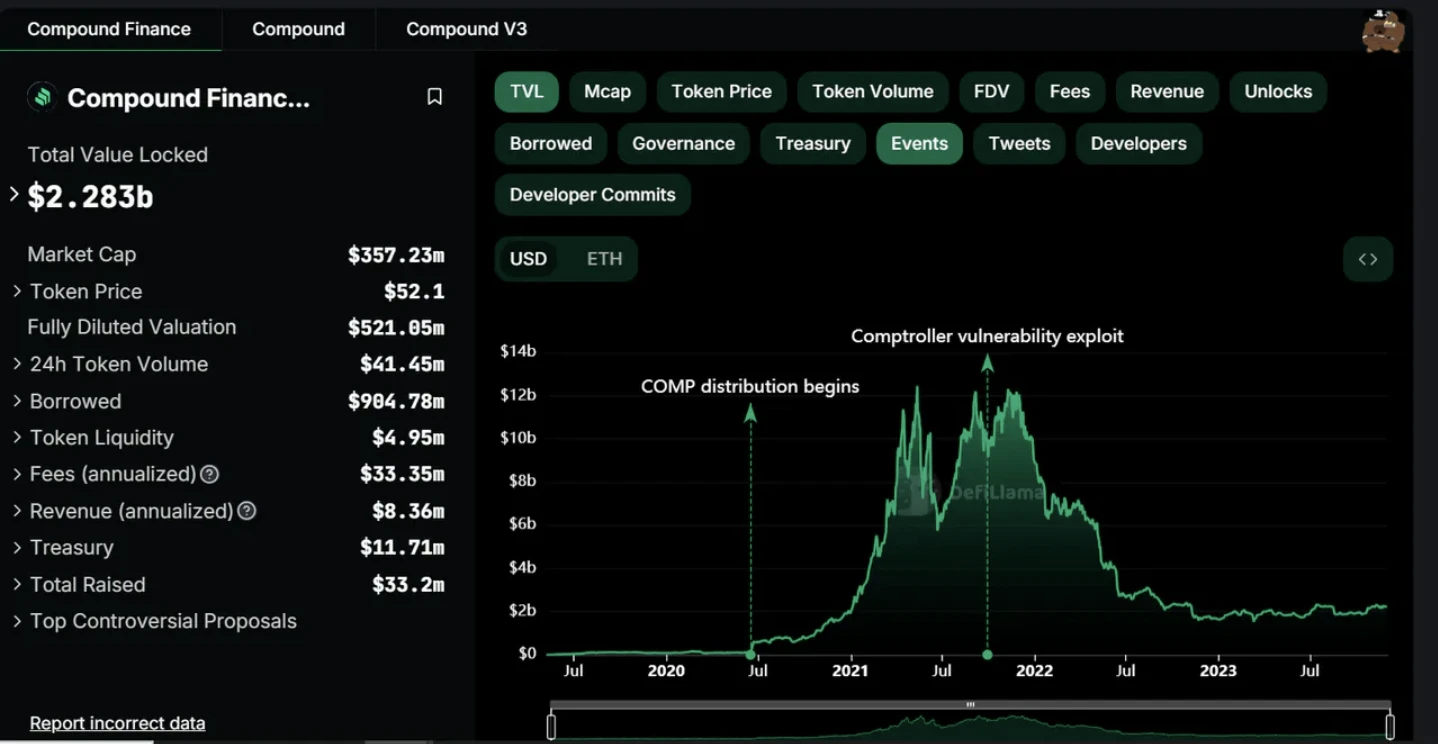Click the left handle of time range slider
Viewport: 1438px width, 744px height.
click(551, 726)
